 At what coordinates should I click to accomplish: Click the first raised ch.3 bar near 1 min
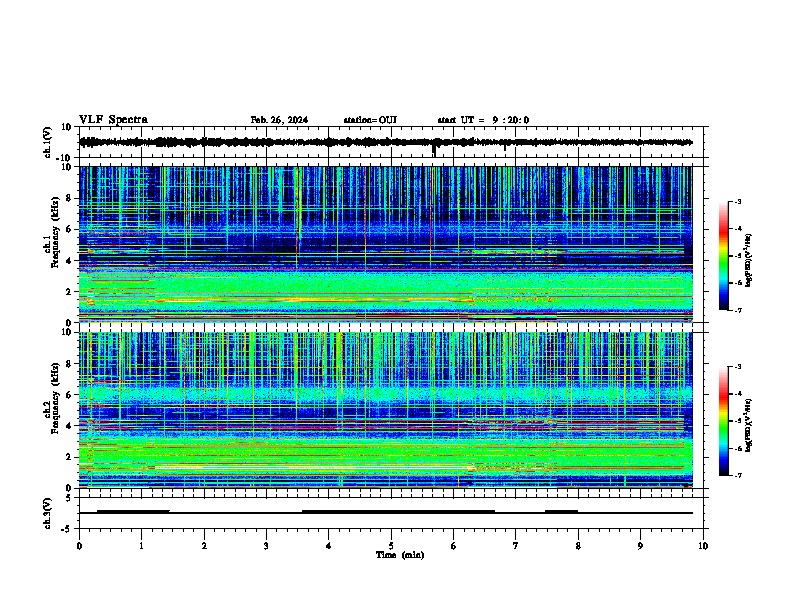(133, 511)
